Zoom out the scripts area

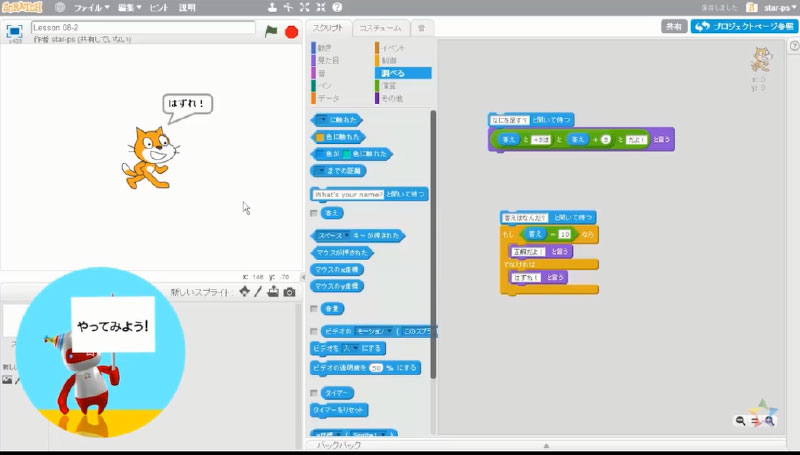click(740, 421)
